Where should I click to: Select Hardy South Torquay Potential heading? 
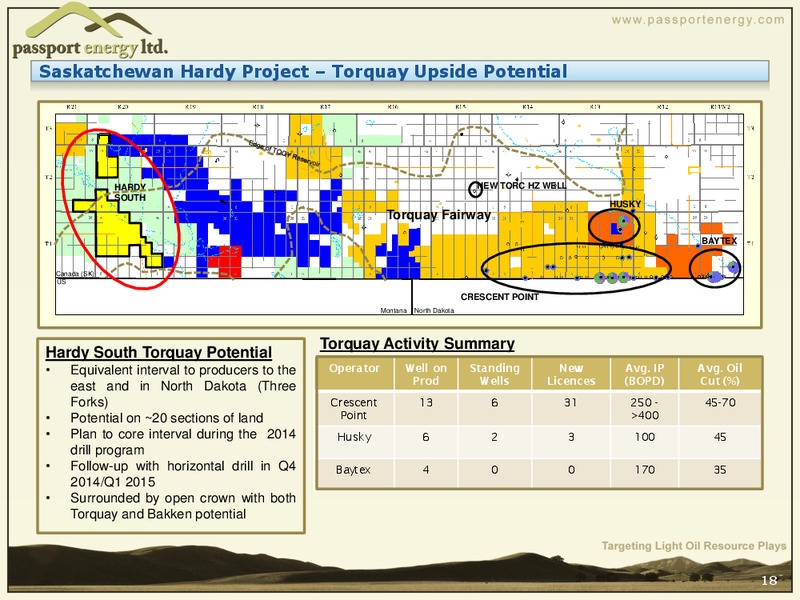(159, 353)
